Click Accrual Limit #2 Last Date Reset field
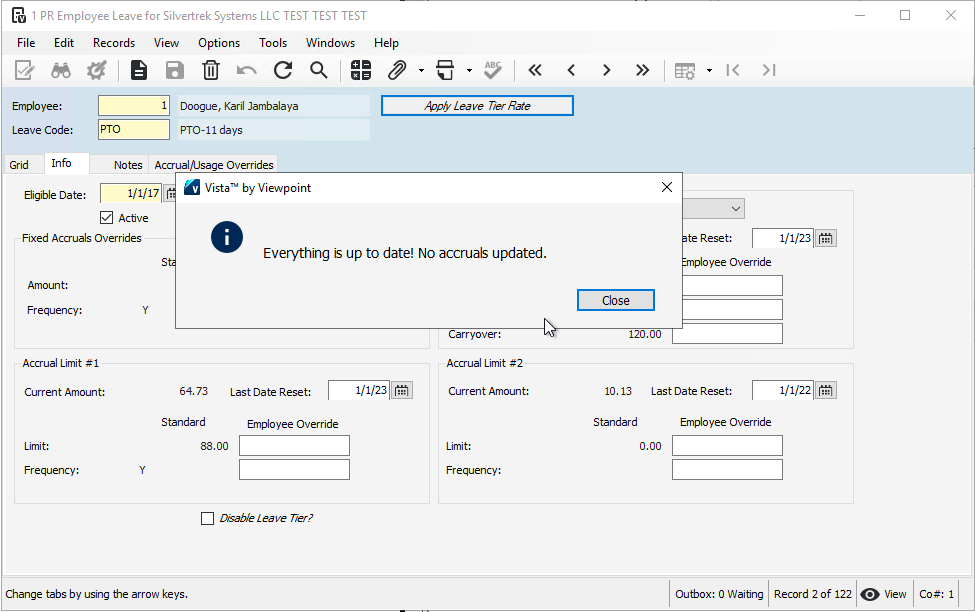975x612 pixels. [782, 391]
